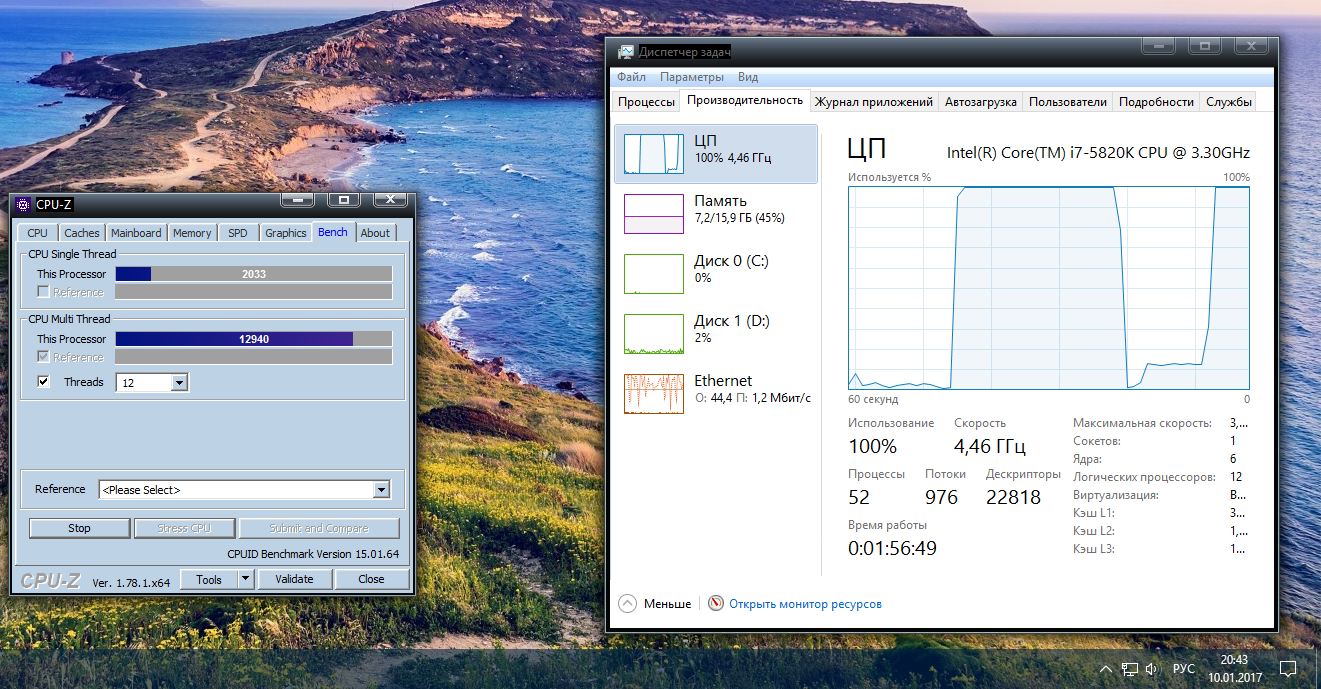1321x689 pixels.
Task: Toggle the Single Thread Reference checkbox
Action: (x=43, y=292)
